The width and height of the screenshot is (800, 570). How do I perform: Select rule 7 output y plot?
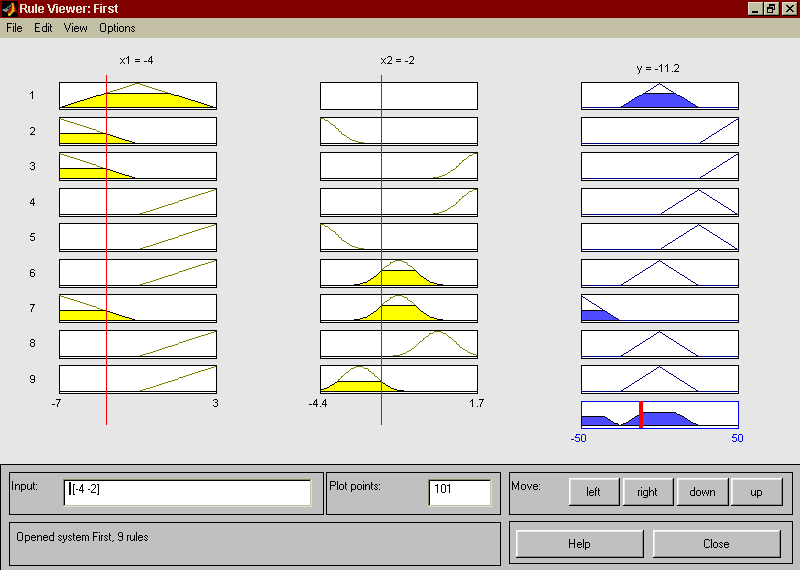coord(660,308)
